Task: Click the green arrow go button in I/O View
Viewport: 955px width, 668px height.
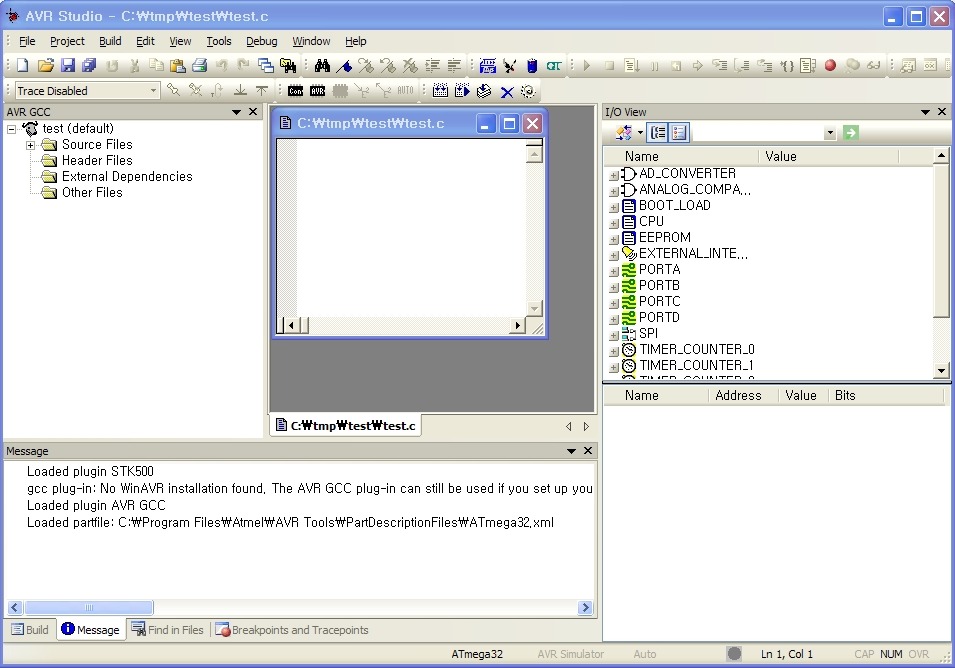Action: pyautogui.click(x=851, y=132)
